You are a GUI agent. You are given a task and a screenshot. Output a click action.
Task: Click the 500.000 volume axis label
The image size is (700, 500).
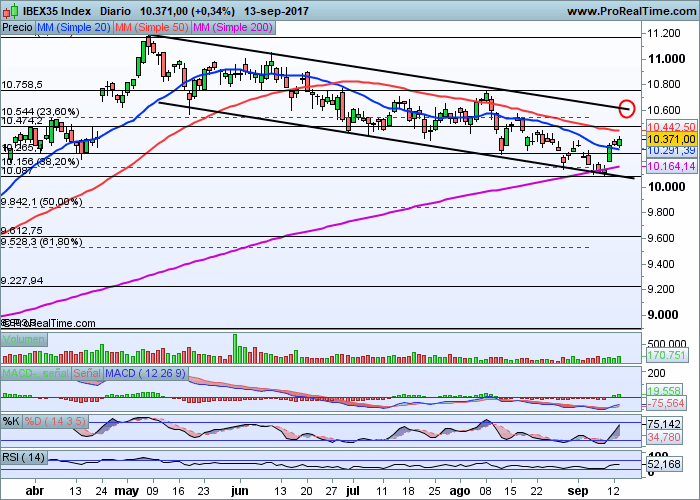(x=666, y=344)
